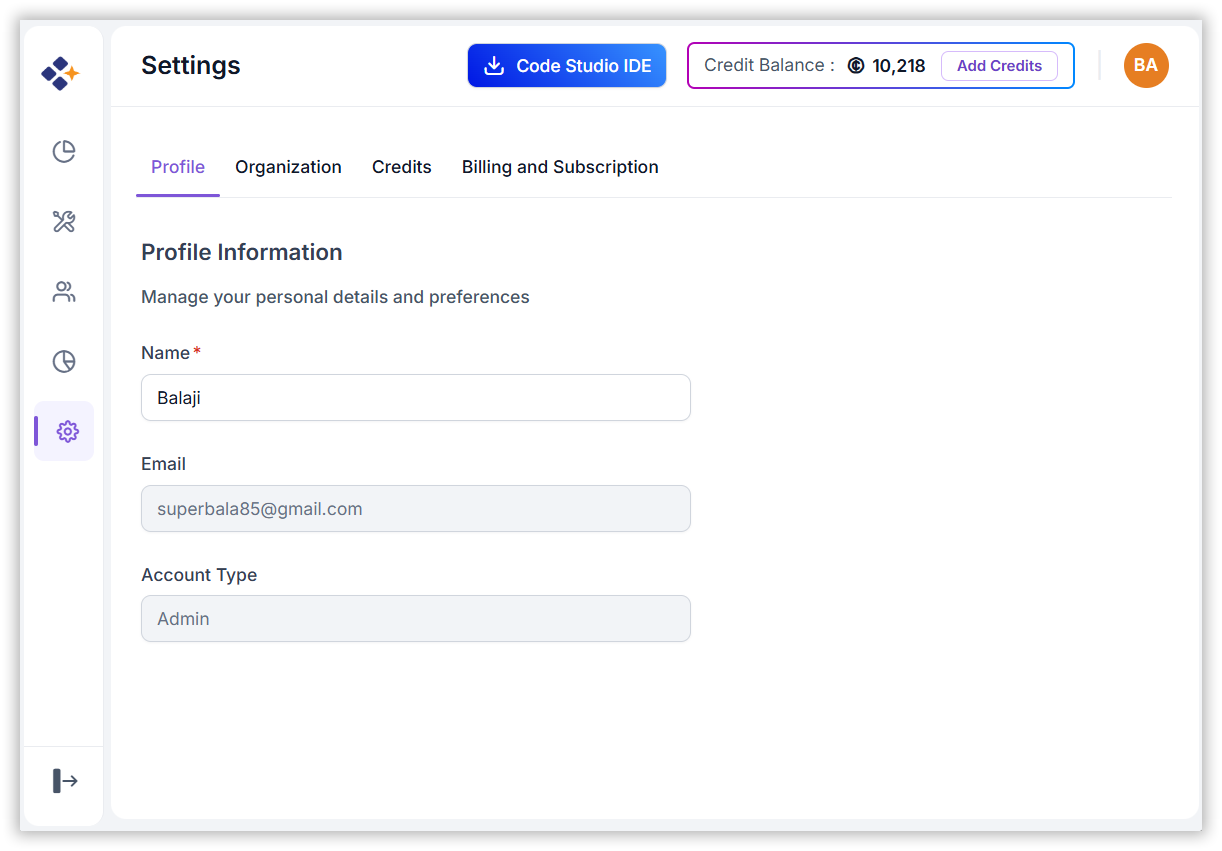
Task: Click the disabled Email field
Action: [416, 509]
